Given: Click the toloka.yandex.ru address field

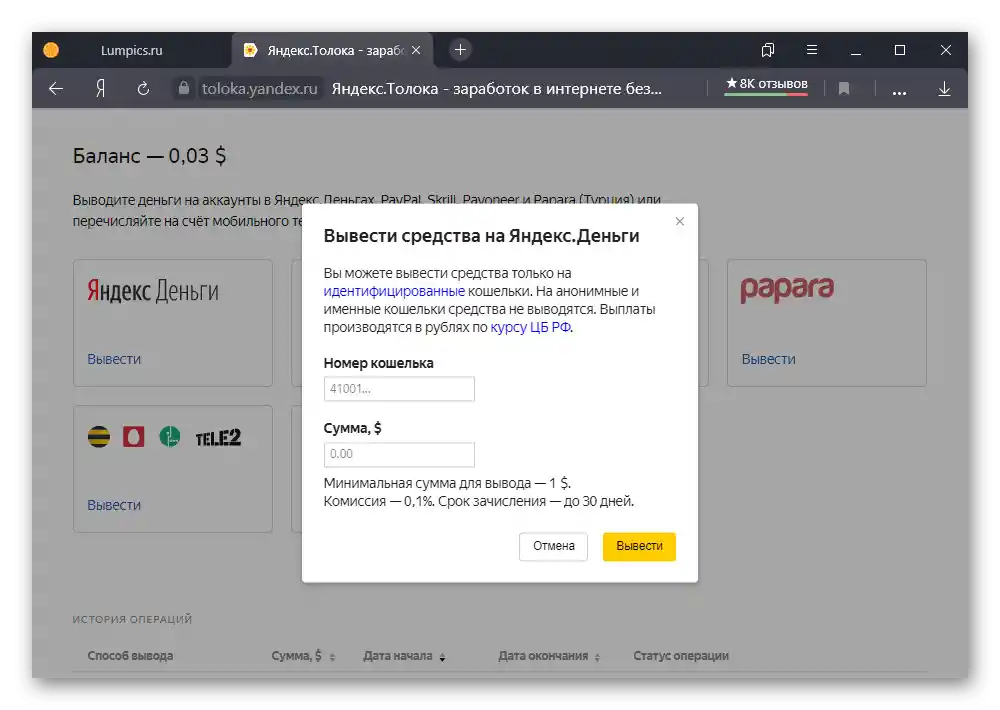Looking at the screenshot, I should point(260,89).
